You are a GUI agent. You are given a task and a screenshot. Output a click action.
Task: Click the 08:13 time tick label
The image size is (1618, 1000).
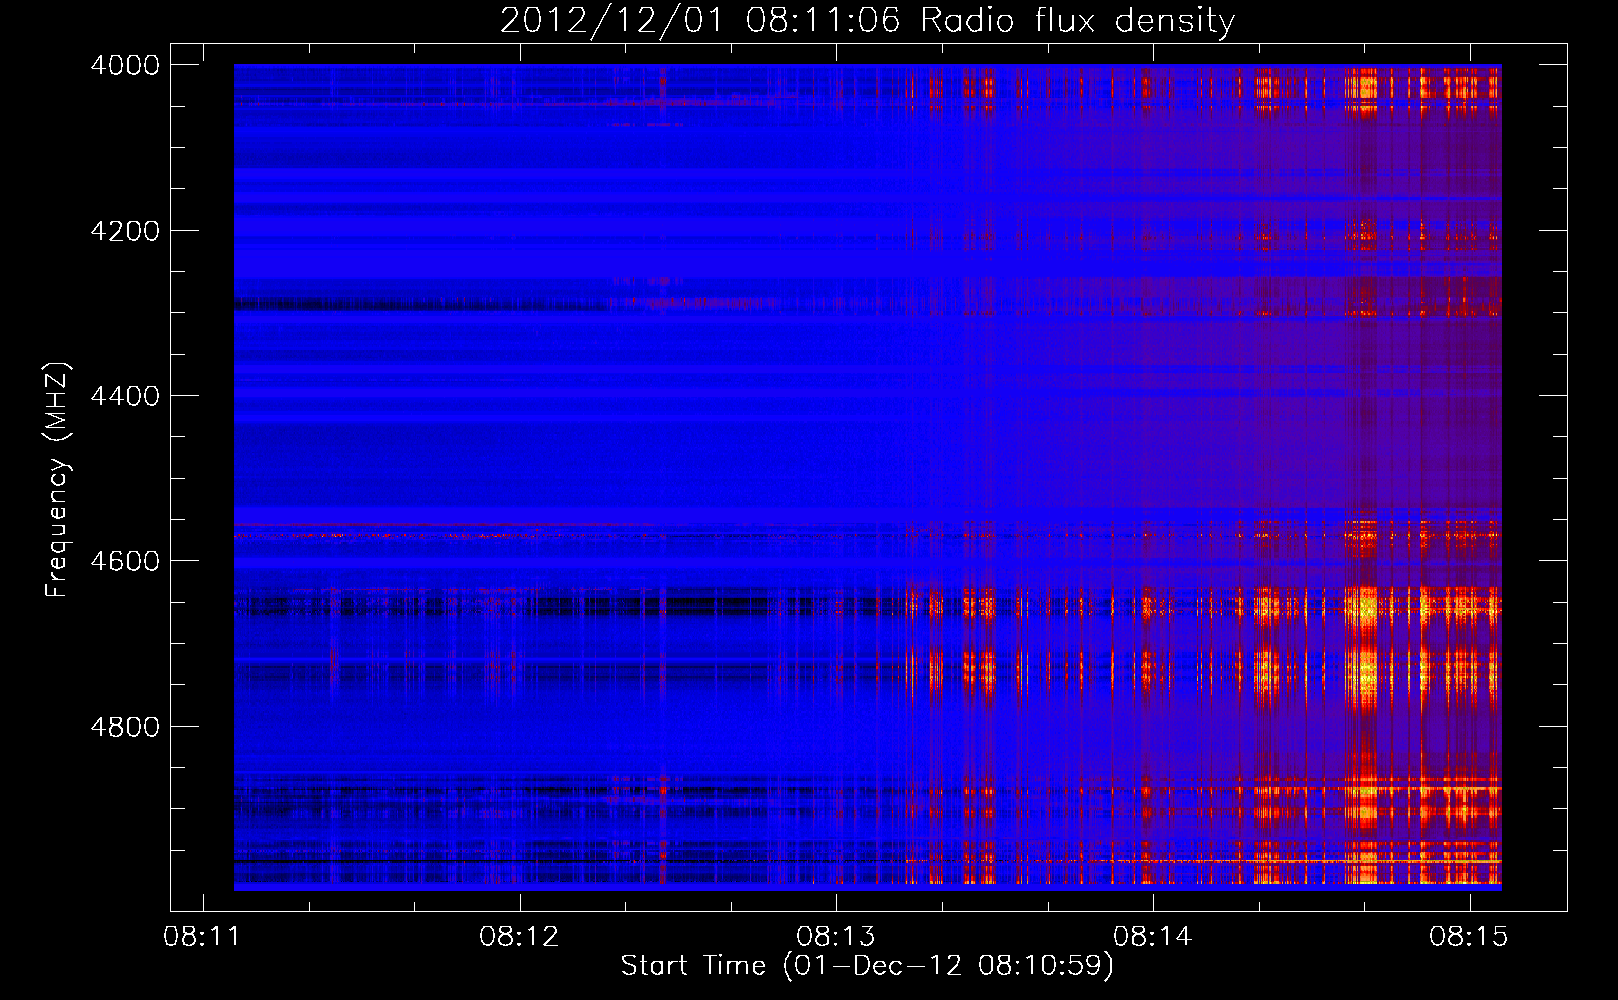tap(836, 937)
